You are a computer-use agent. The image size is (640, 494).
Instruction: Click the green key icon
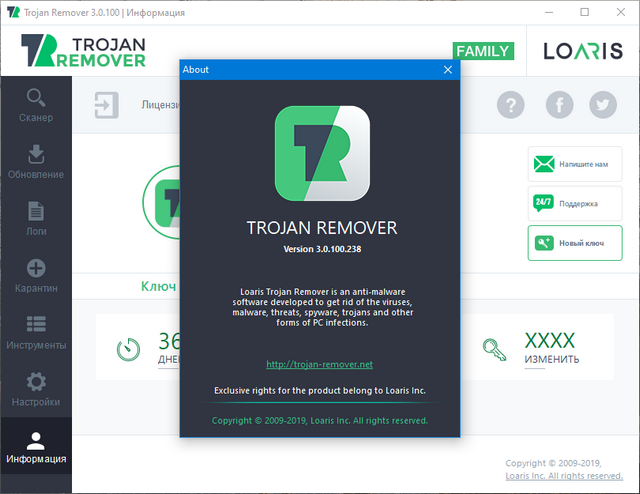(494, 350)
